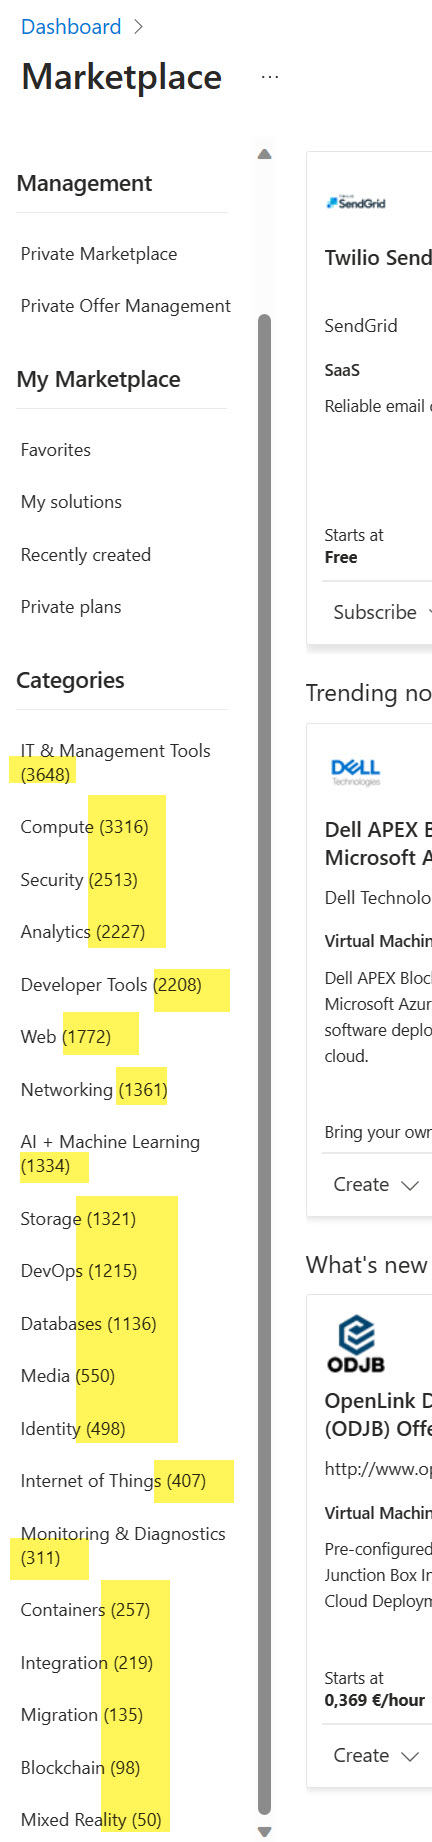432x1842 pixels.
Task: Click the sidebar vertical scrollbar thumb
Action: click(x=264, y=1064)
